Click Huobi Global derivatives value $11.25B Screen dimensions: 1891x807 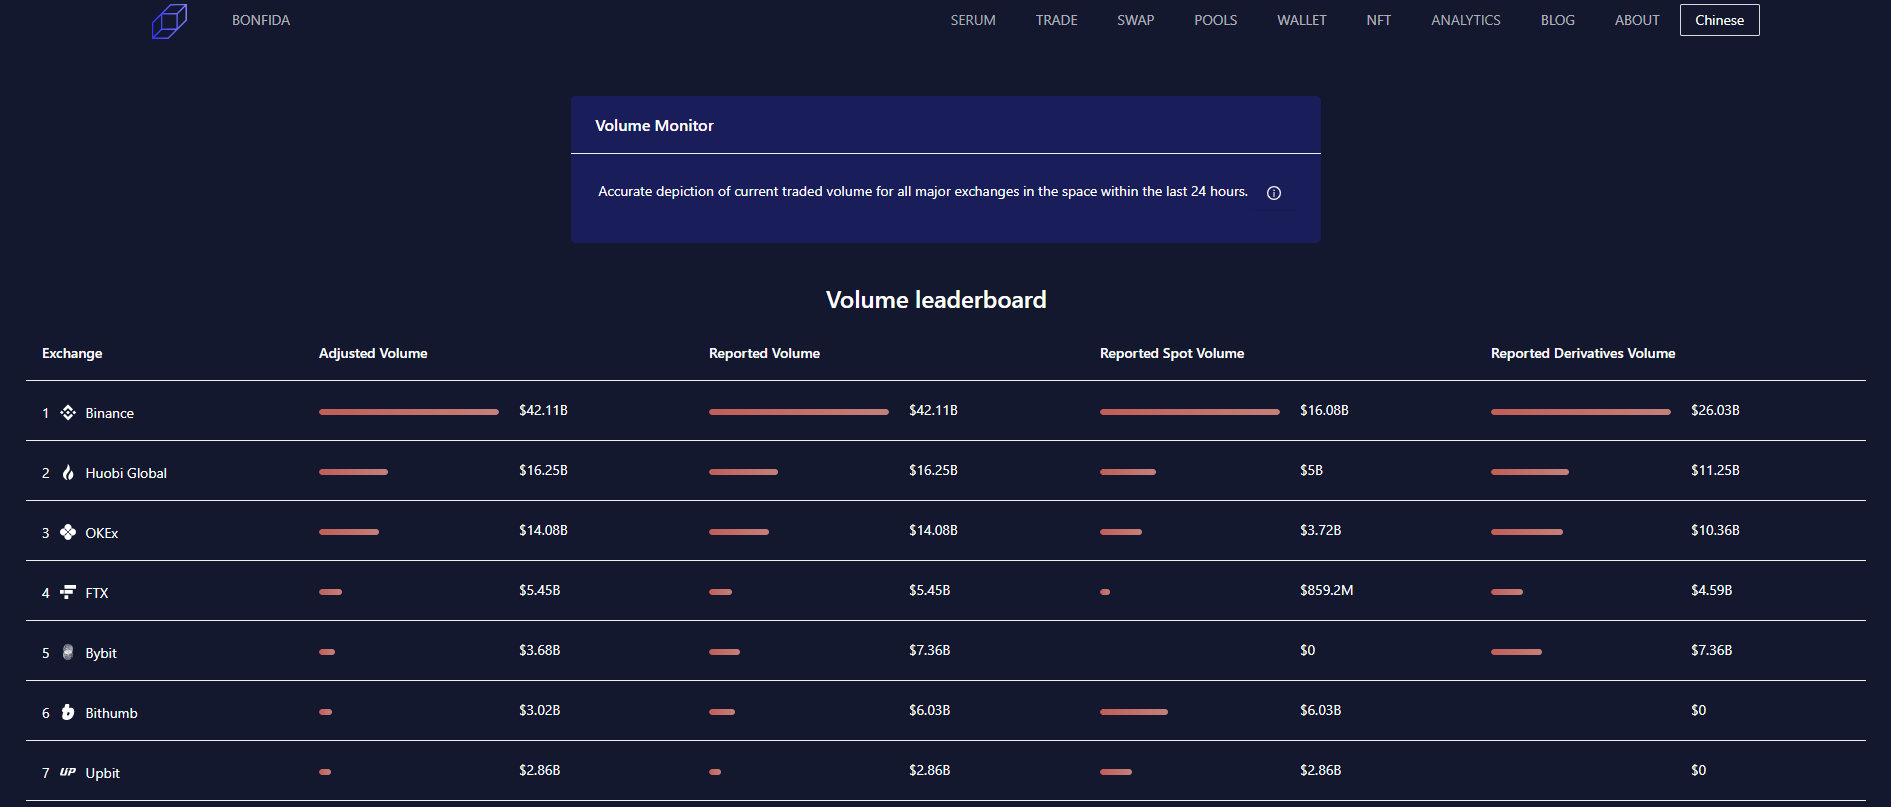point(1715,470)
